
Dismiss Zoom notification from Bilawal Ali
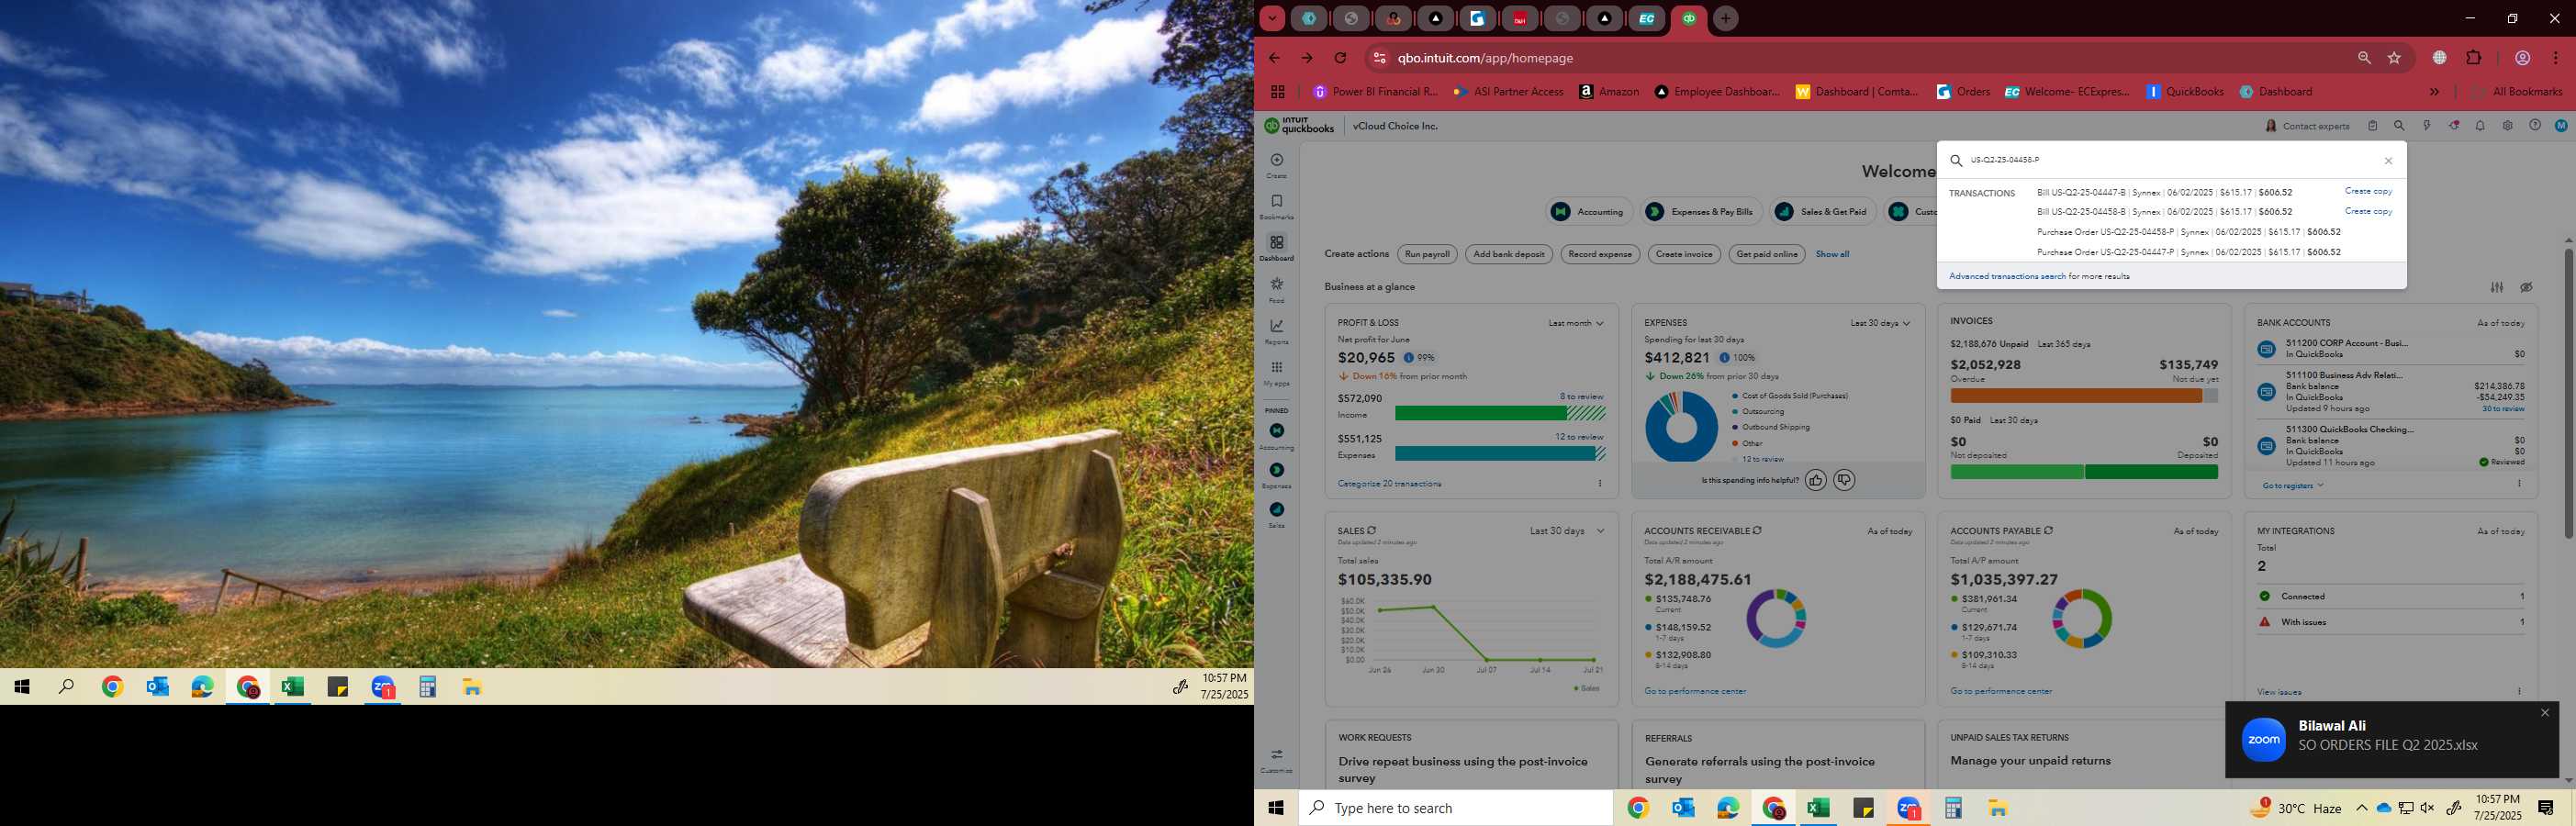click(x=2544, y=713)
